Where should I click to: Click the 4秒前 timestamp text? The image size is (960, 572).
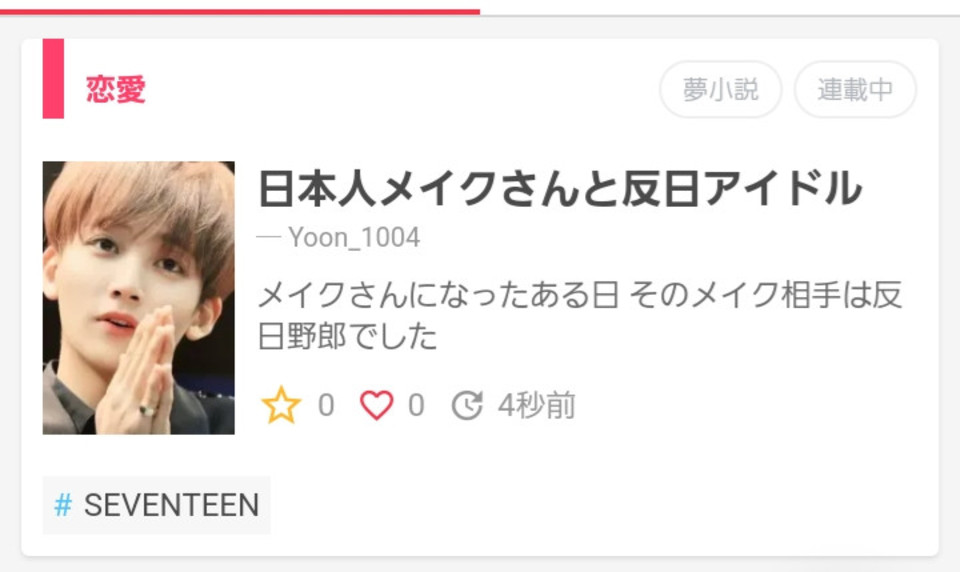[x=536, y=405]
